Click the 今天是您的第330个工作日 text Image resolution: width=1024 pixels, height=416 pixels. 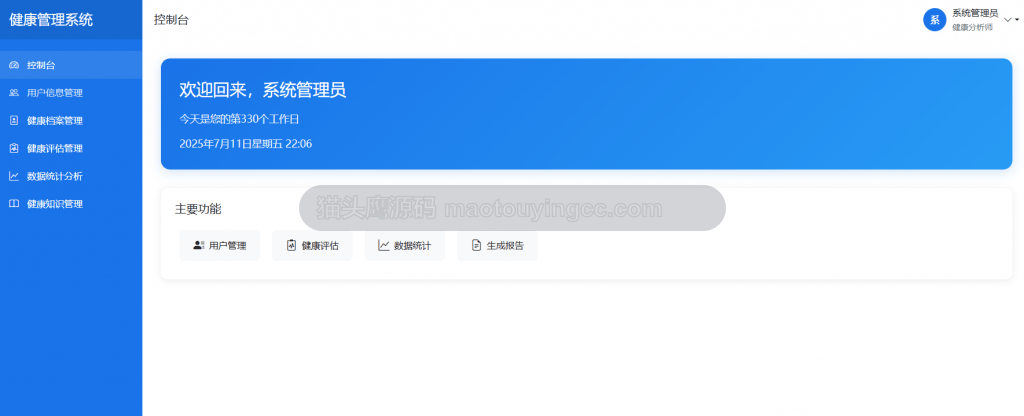[x=240, y=119]
